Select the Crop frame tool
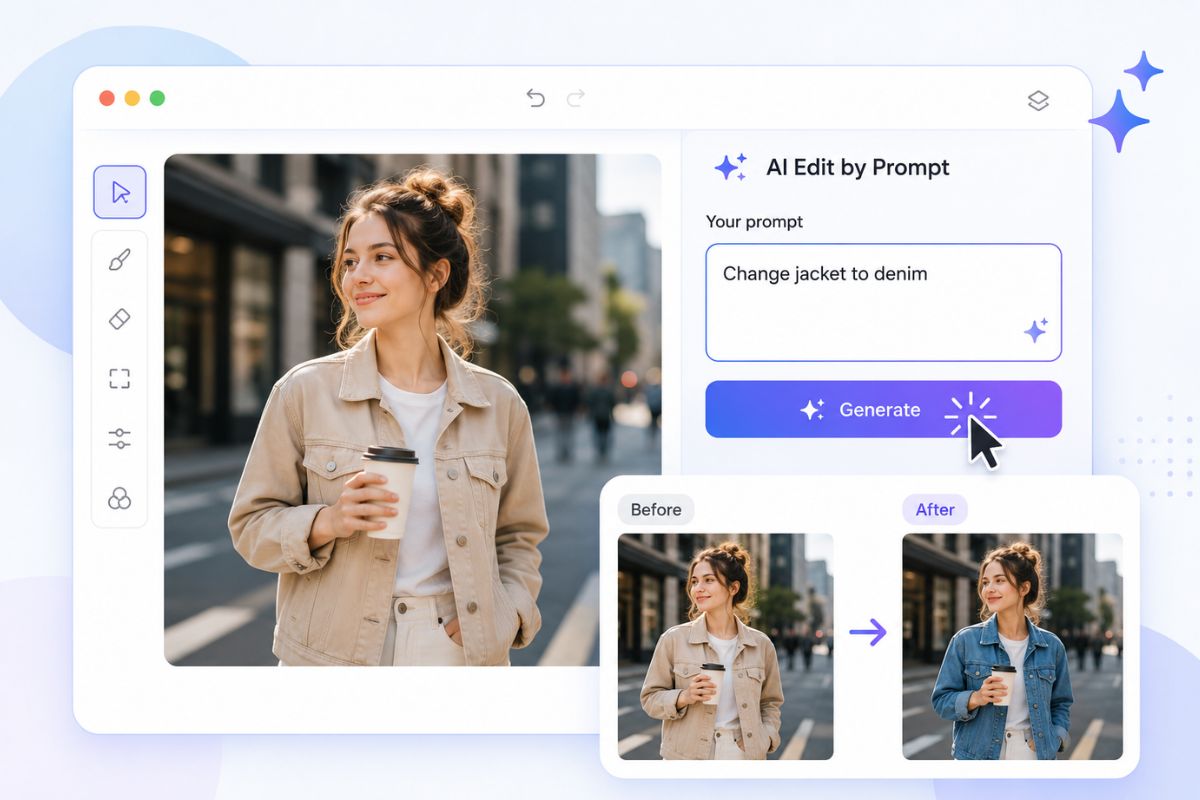Screen dimensions: 1200x800 pos(119,379)
